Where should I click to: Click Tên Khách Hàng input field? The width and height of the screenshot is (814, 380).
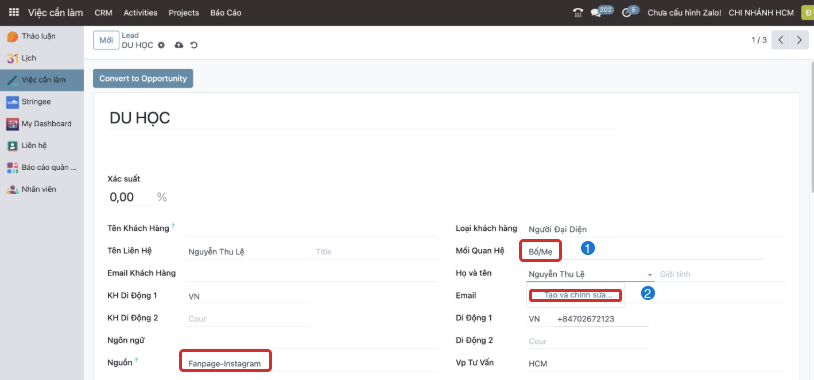coord(311,229)
